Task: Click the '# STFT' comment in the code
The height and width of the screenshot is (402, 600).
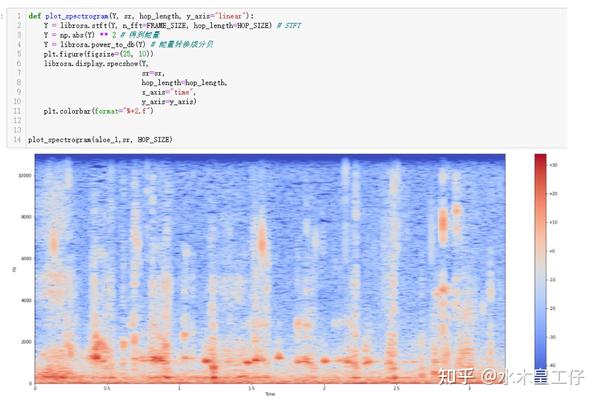Action: [x=289, y=26]
